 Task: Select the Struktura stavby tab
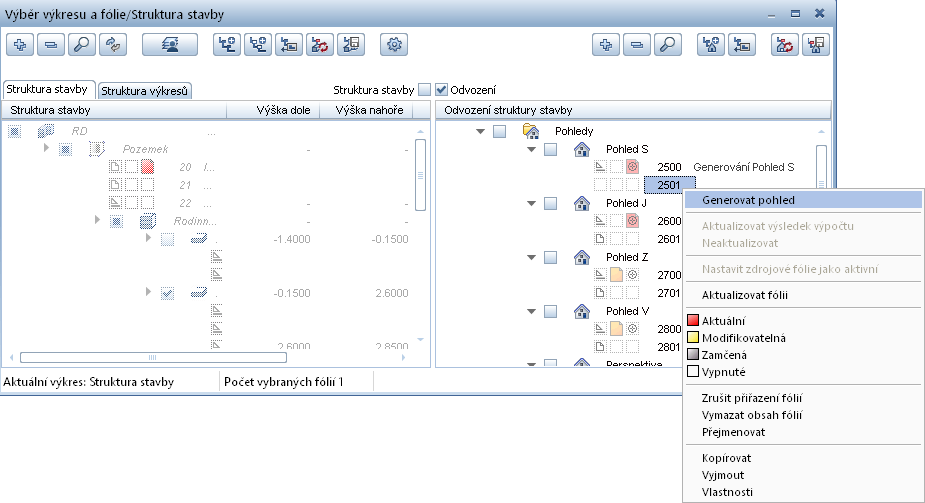click(x=47, y=89)
